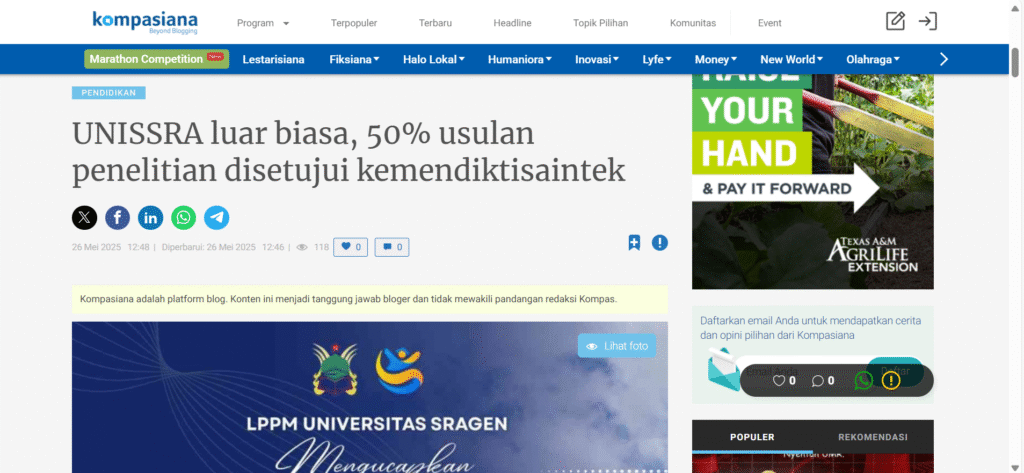Image resolution: width=1024 pixels, height=473 pixels.
Task: Click comment bubble in floating bar
Action: tap(817, 381)
